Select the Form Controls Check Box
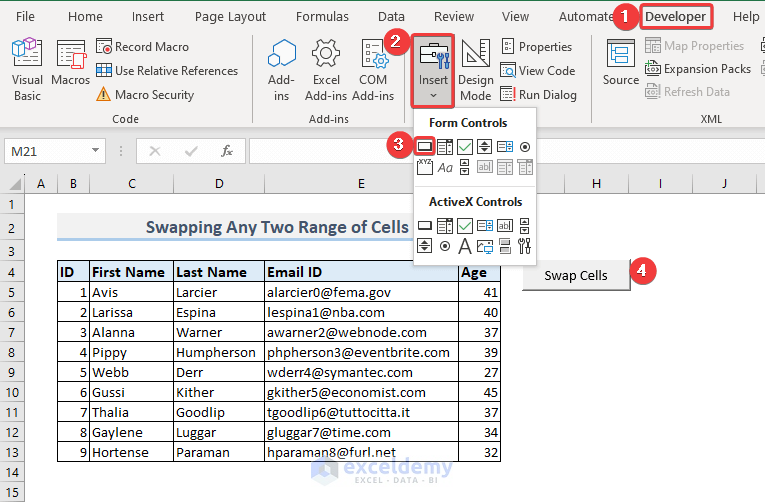The image size is (765, 502). click(465, 146)
